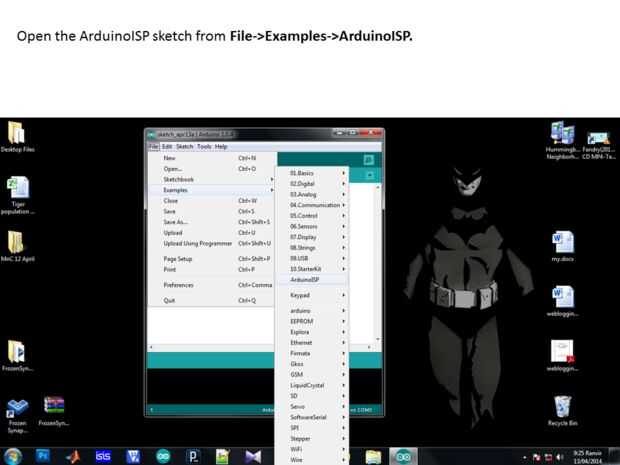Expand the 01.Basics examples submenu
The height and width of the screenshot is (465, 620).
(312, 173)
